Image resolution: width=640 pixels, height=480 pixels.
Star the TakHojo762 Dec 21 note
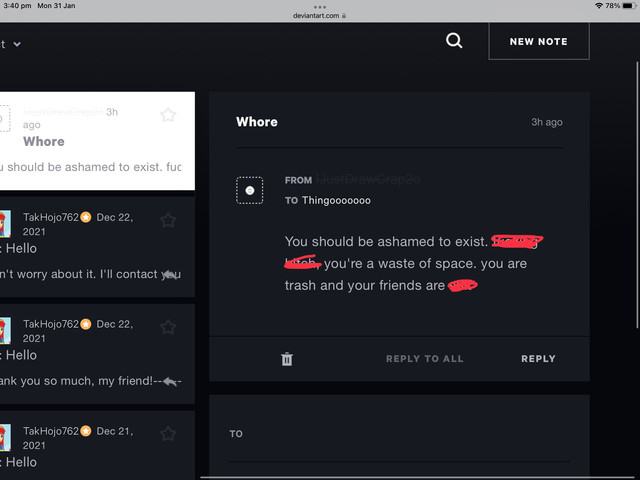(168, 433)
